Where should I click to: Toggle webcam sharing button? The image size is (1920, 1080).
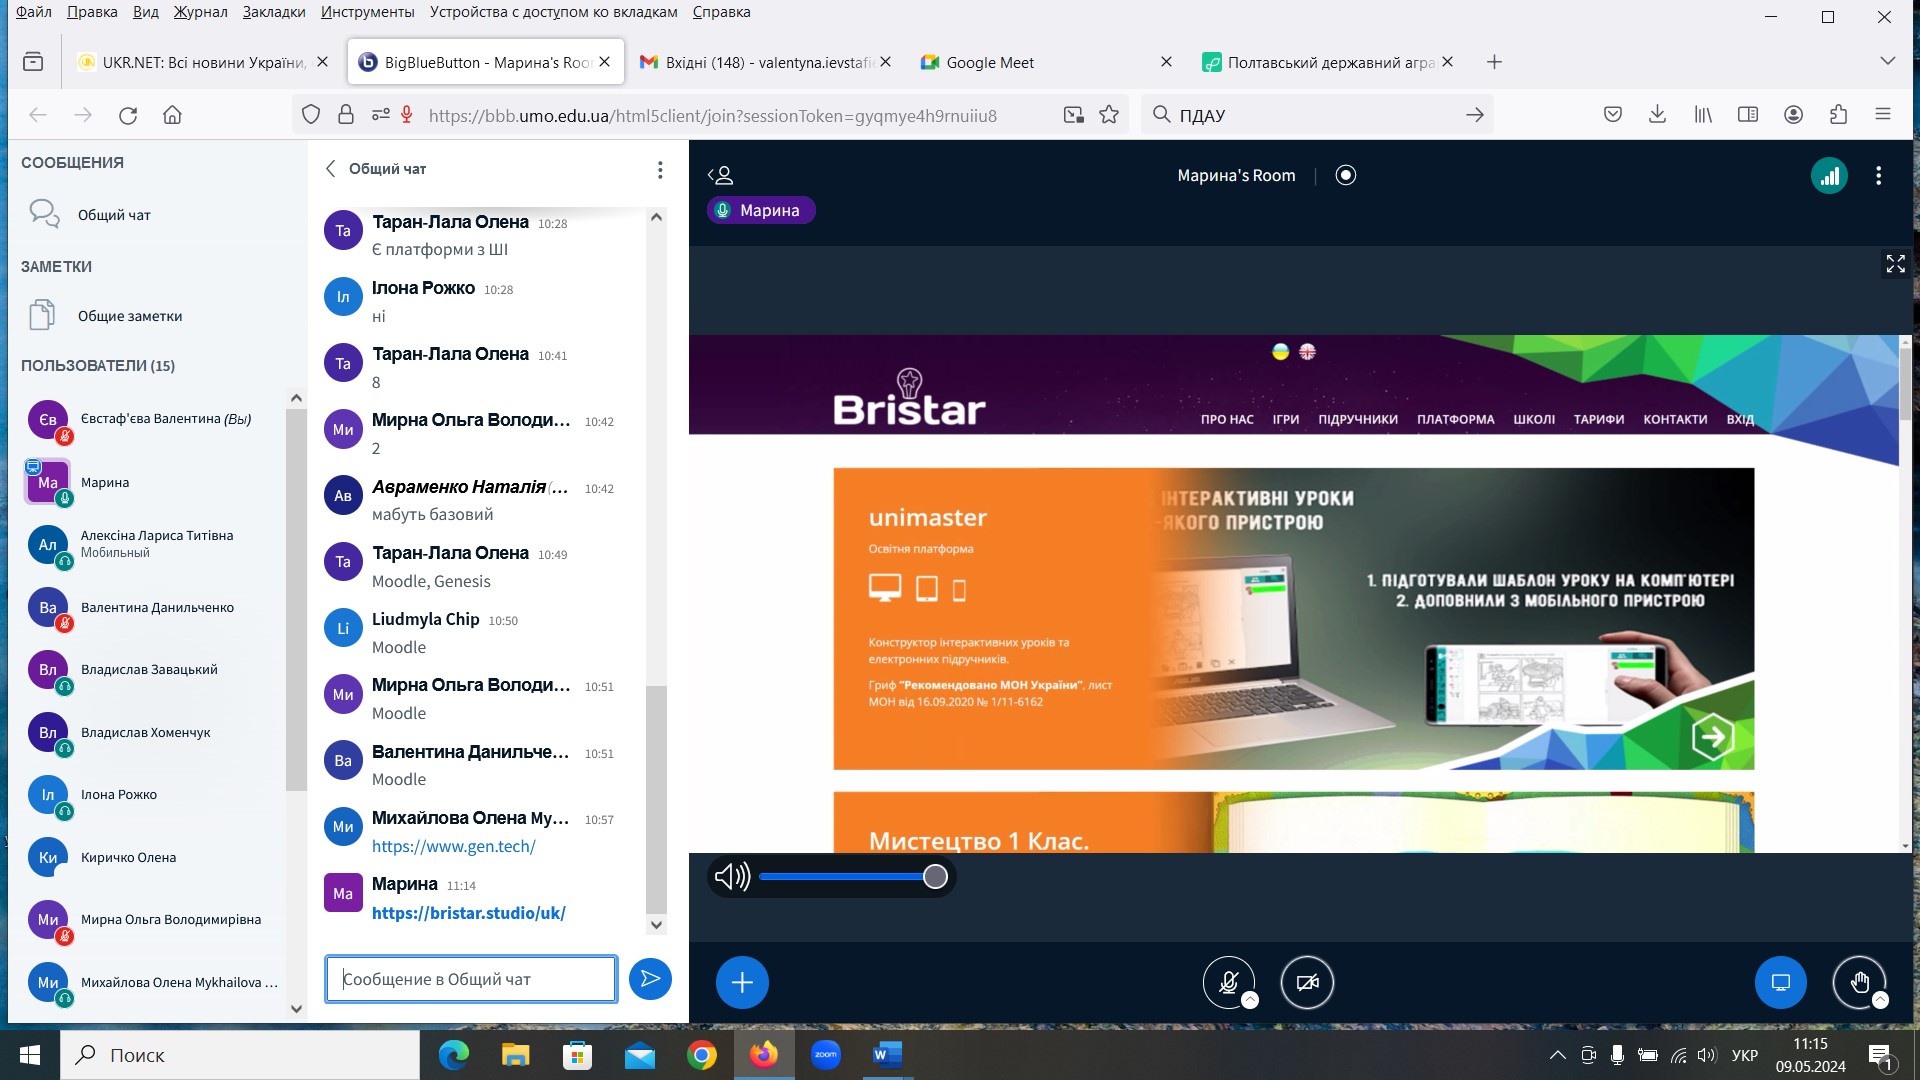pos(1307,983)
